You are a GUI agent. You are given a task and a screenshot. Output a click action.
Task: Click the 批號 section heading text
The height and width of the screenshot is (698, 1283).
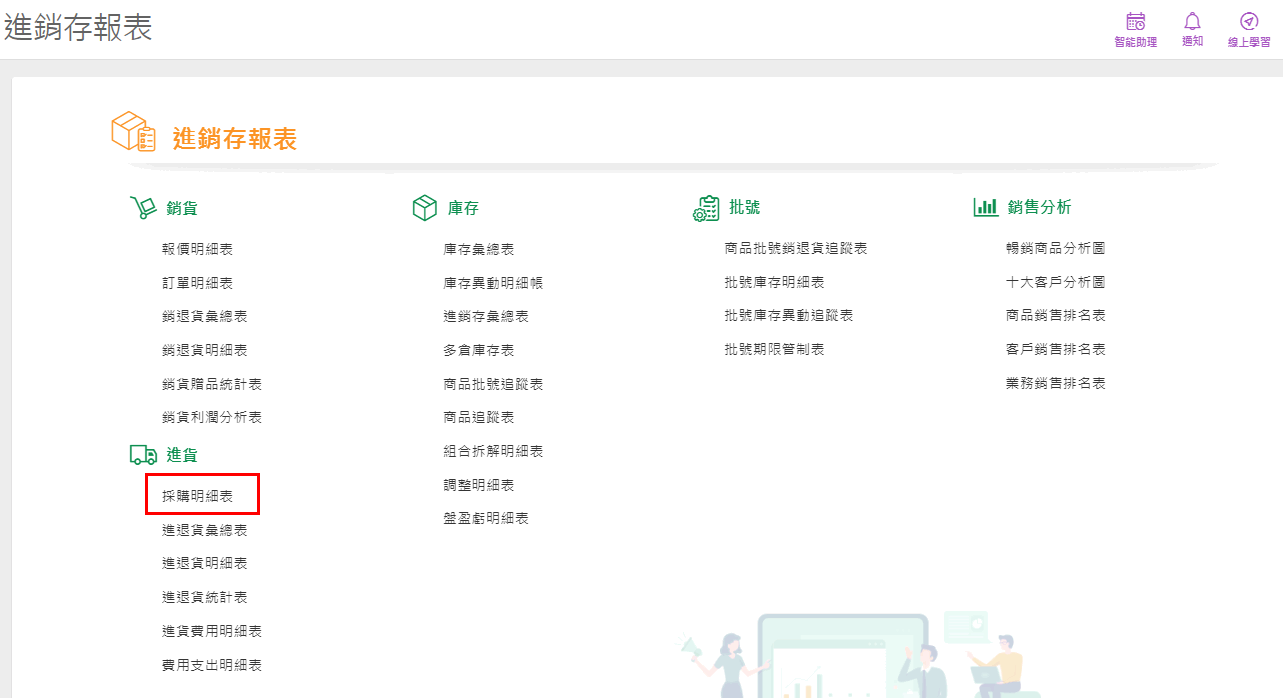745,207
